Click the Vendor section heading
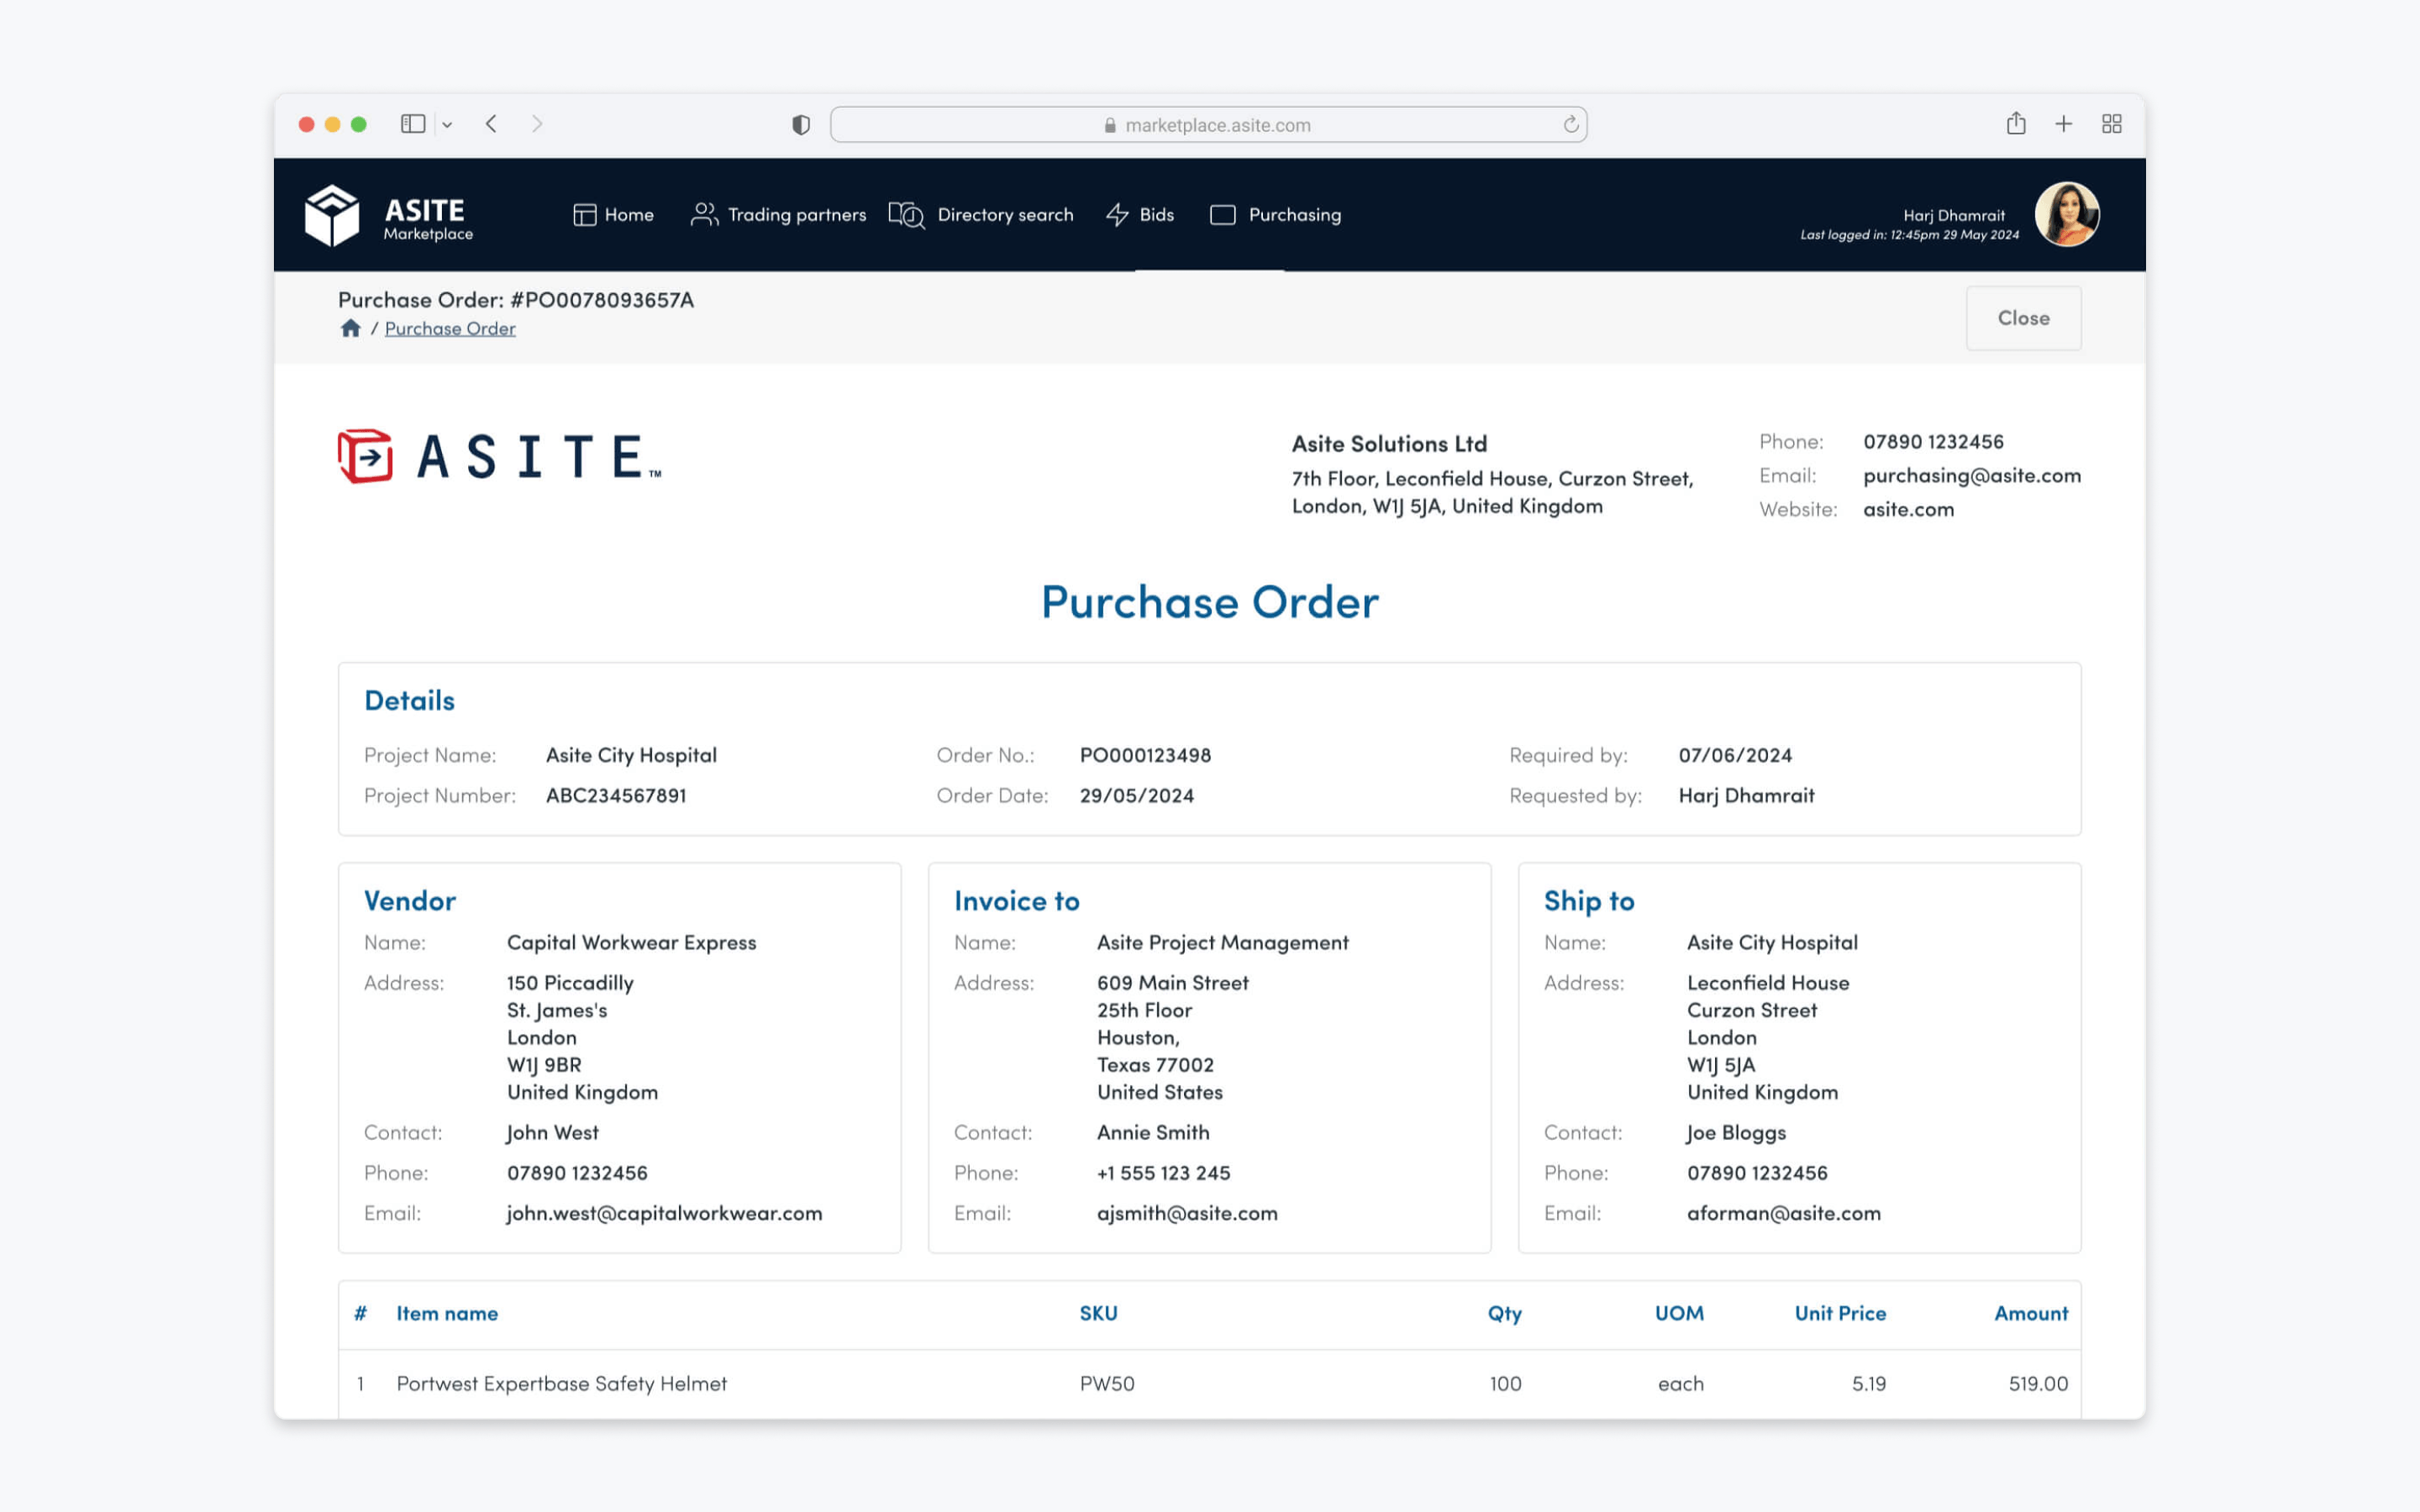The height and width of the screenshot is (1512, 2420). (x=410, y=901)
